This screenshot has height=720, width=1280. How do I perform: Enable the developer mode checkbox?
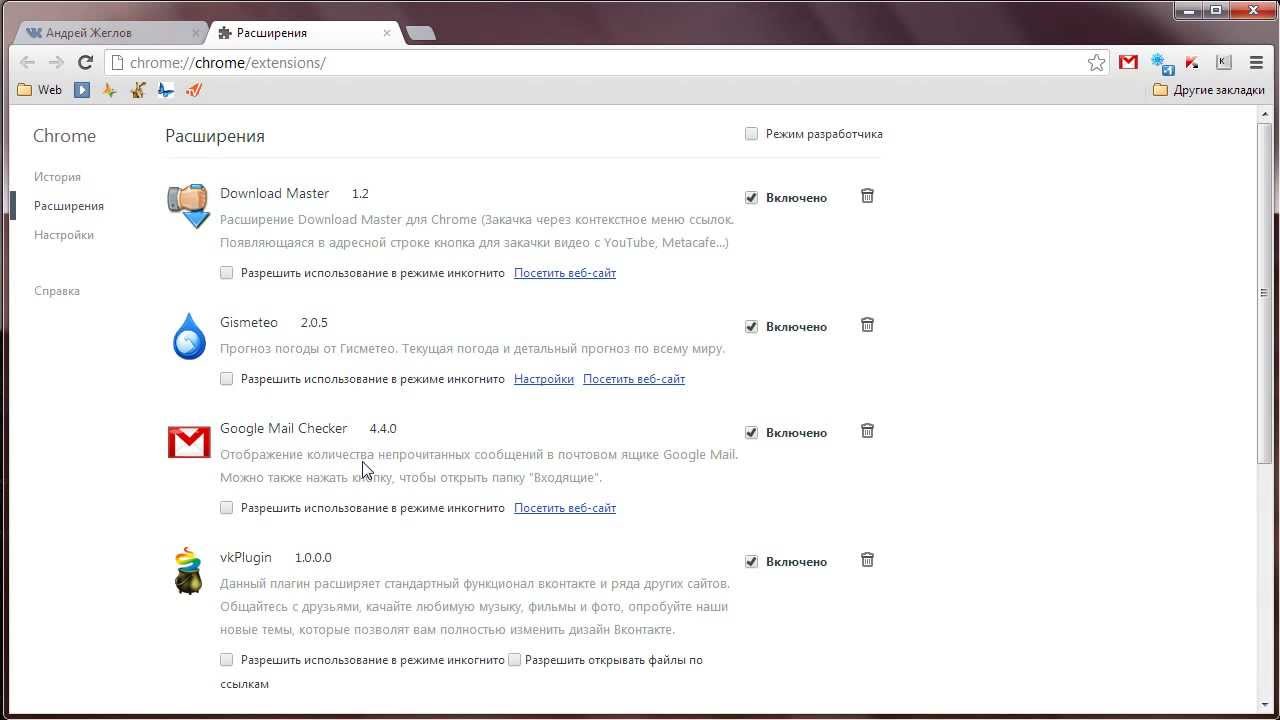click(x=751, y=134)
